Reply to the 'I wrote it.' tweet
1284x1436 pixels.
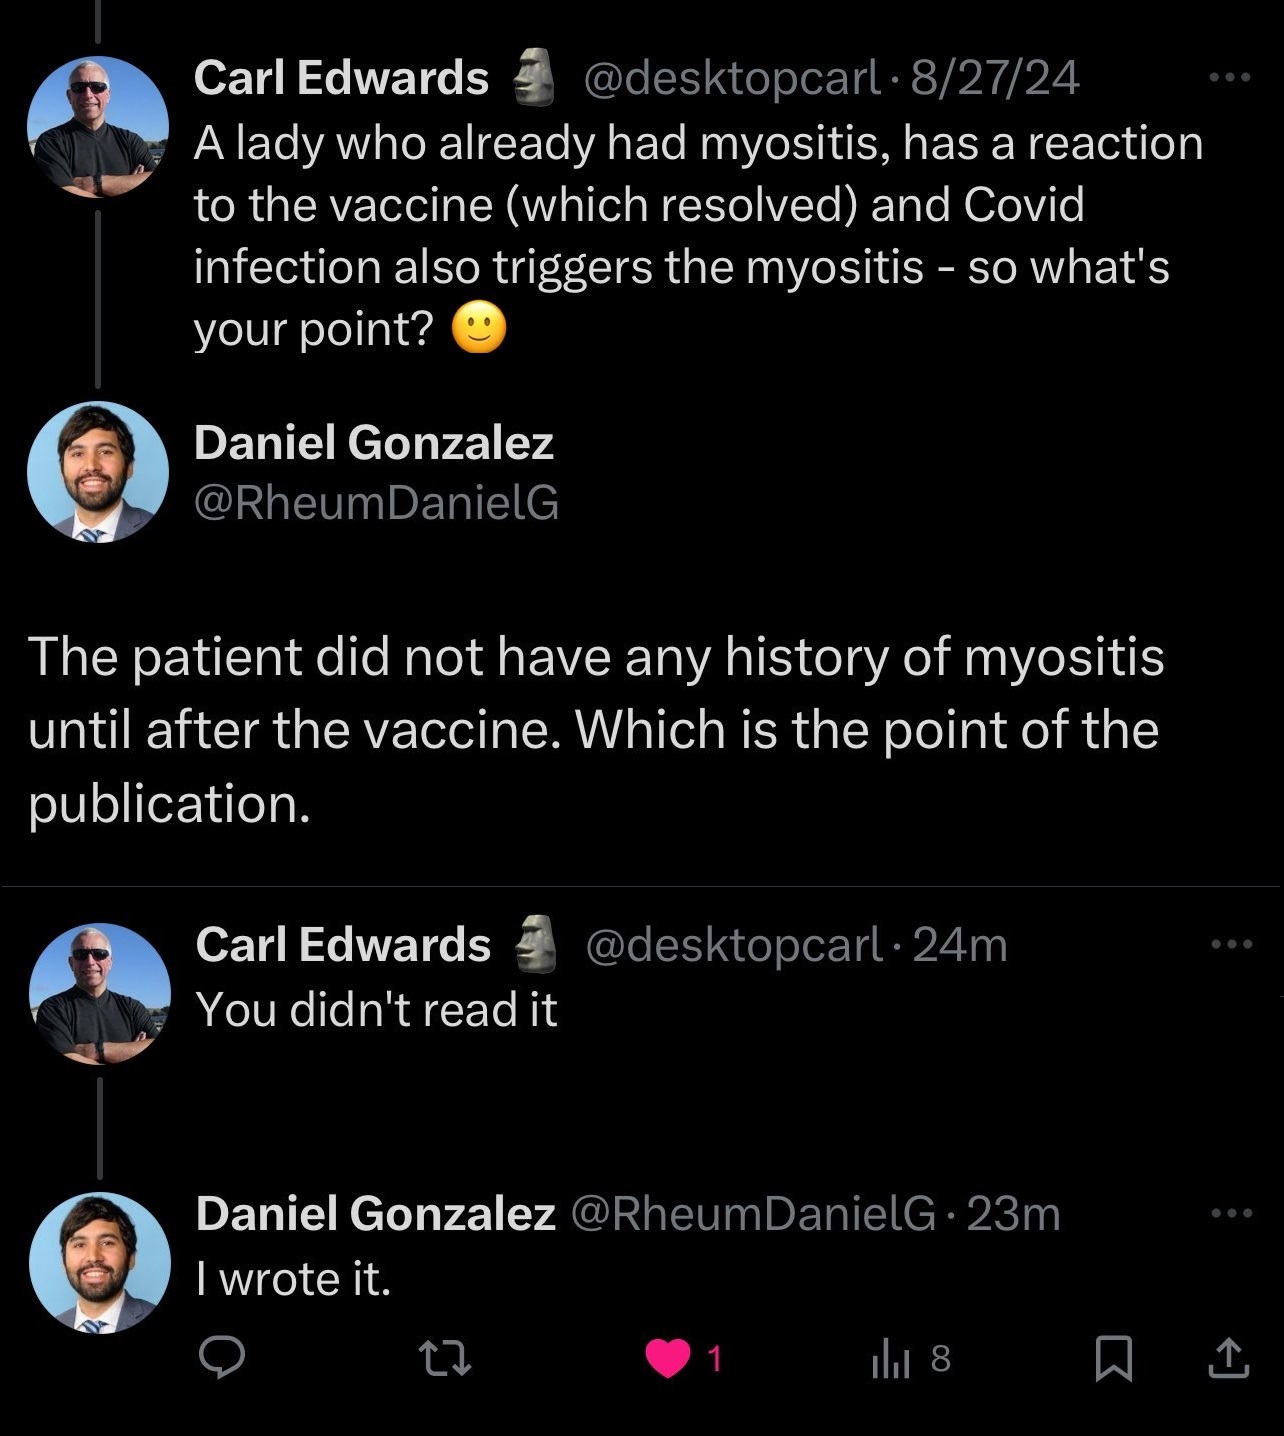pos(222,1358)
